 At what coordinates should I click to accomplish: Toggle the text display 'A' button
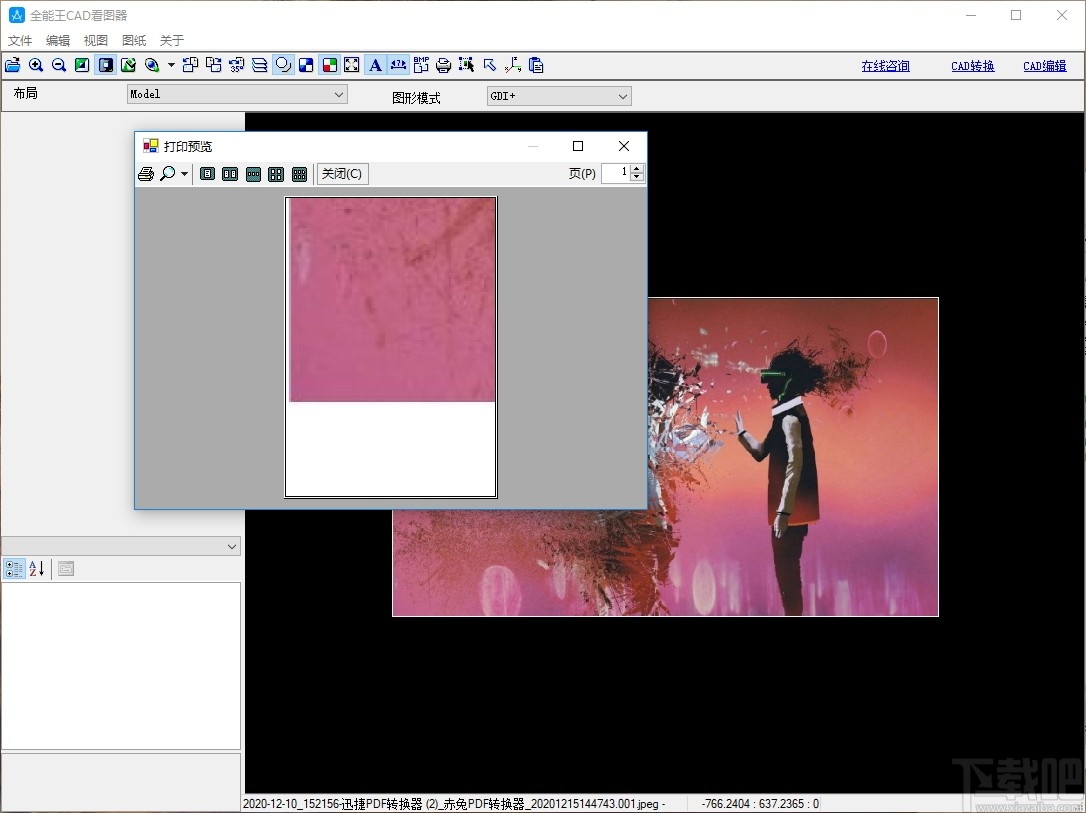[x=375, y=65]
